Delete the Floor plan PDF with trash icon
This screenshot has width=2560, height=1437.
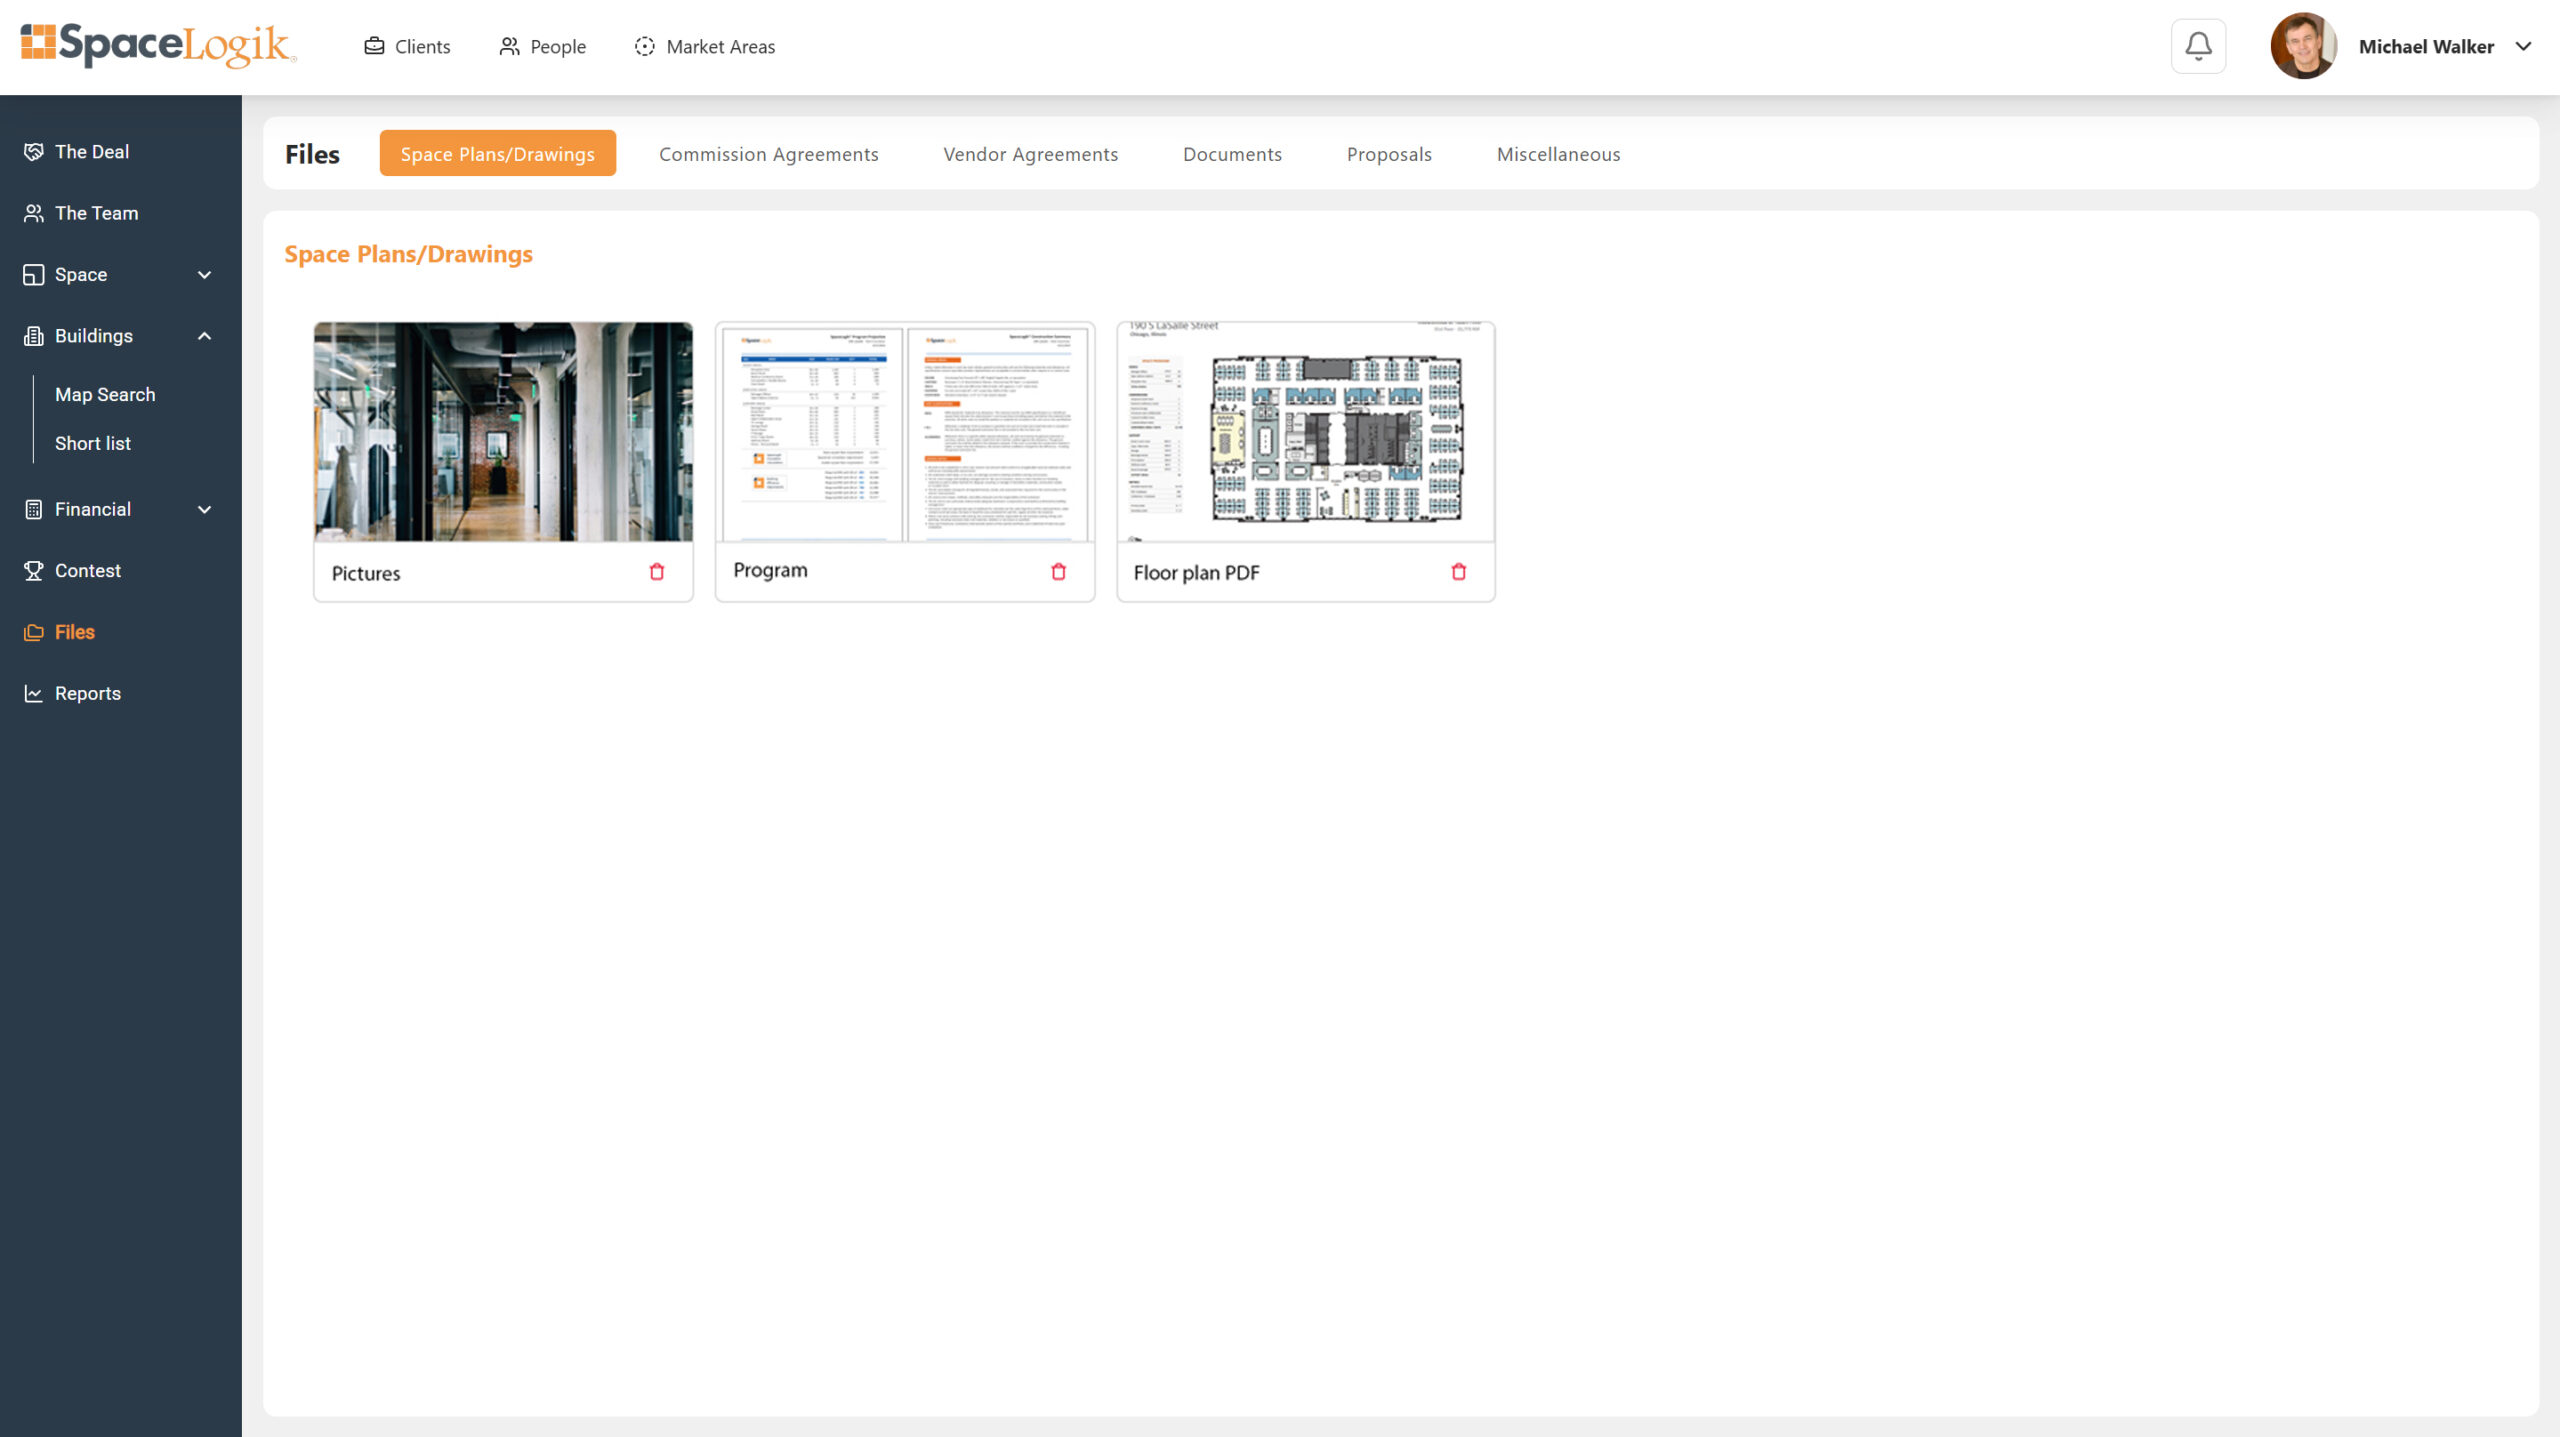coord(1458,572)
